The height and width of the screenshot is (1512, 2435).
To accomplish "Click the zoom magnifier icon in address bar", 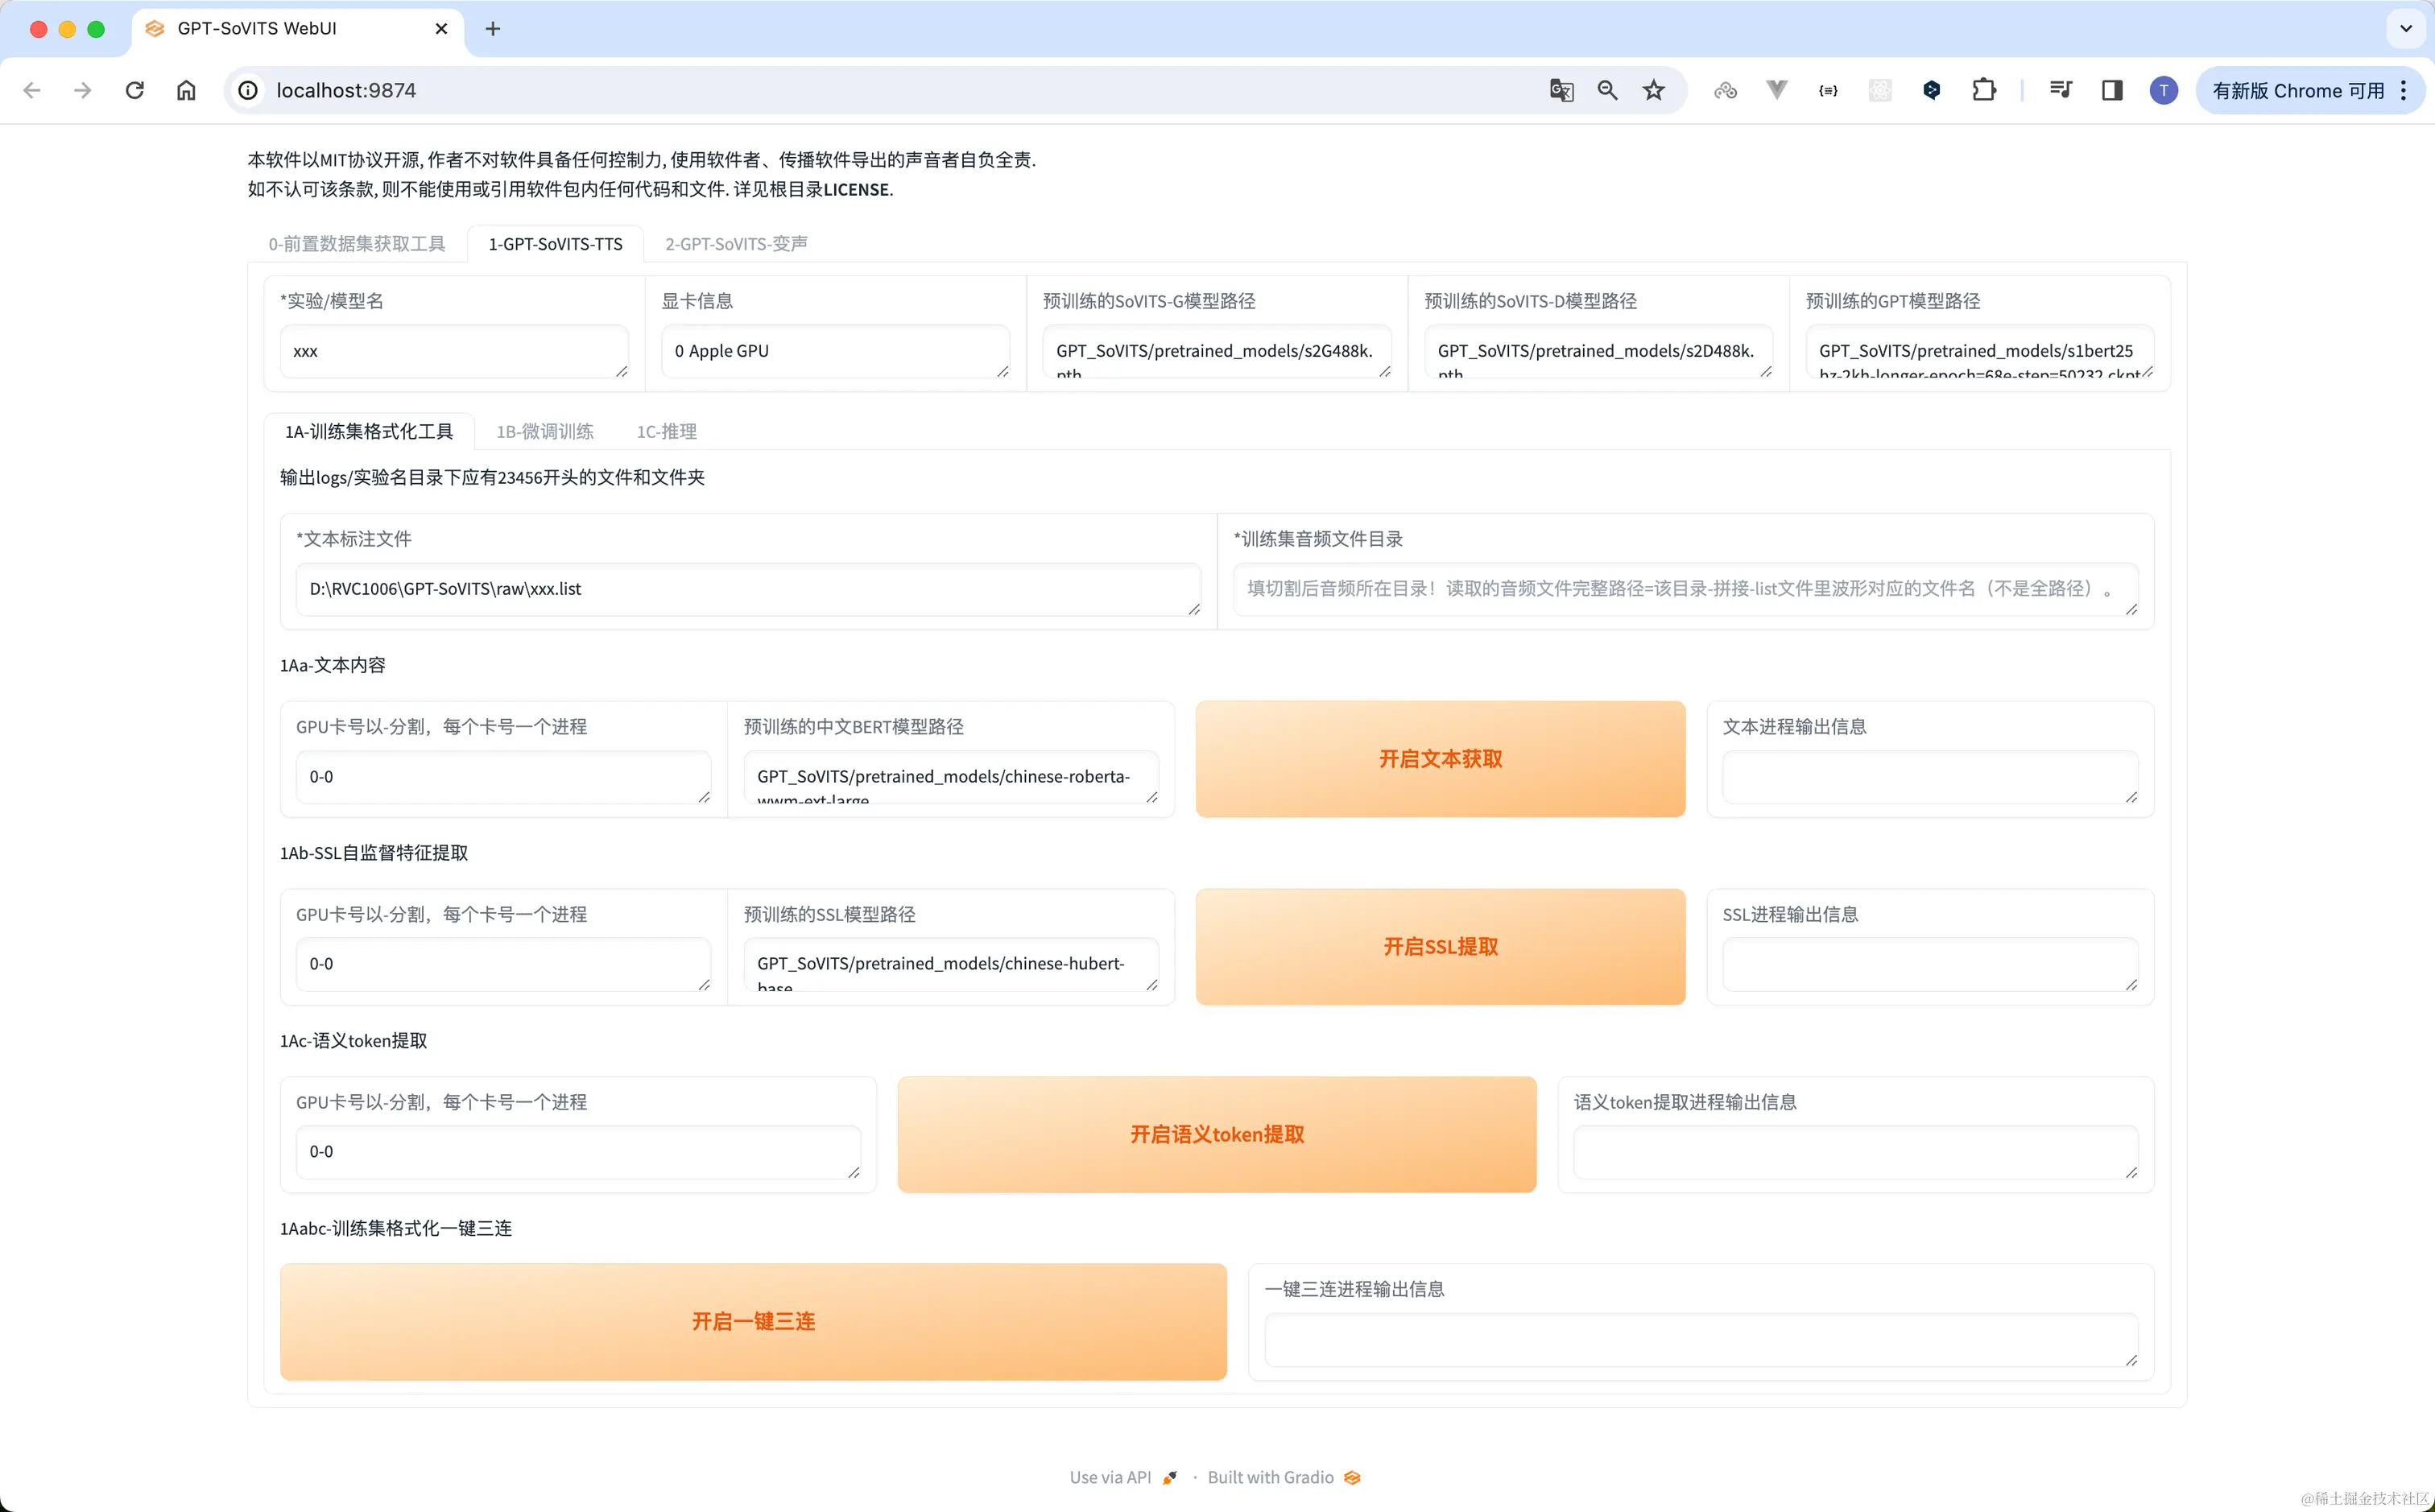I will point(1607,90).
